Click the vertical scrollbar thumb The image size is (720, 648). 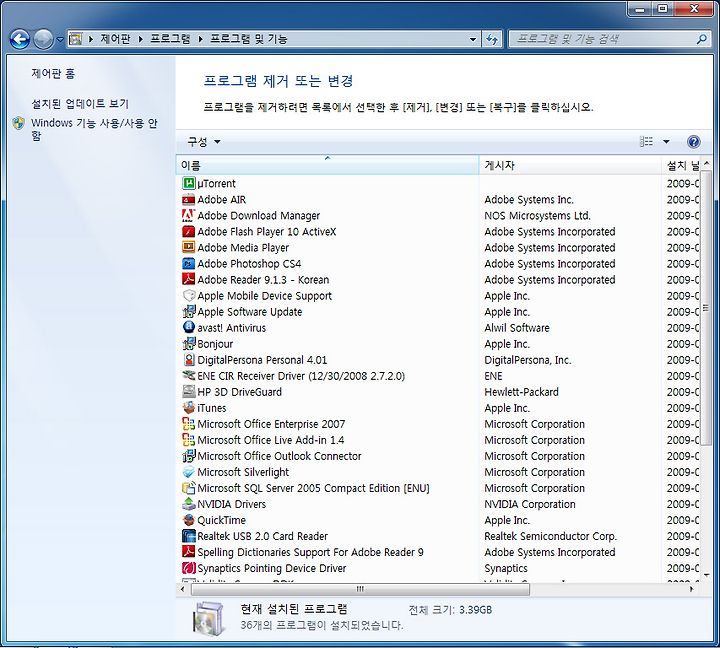tap(706, 308)
